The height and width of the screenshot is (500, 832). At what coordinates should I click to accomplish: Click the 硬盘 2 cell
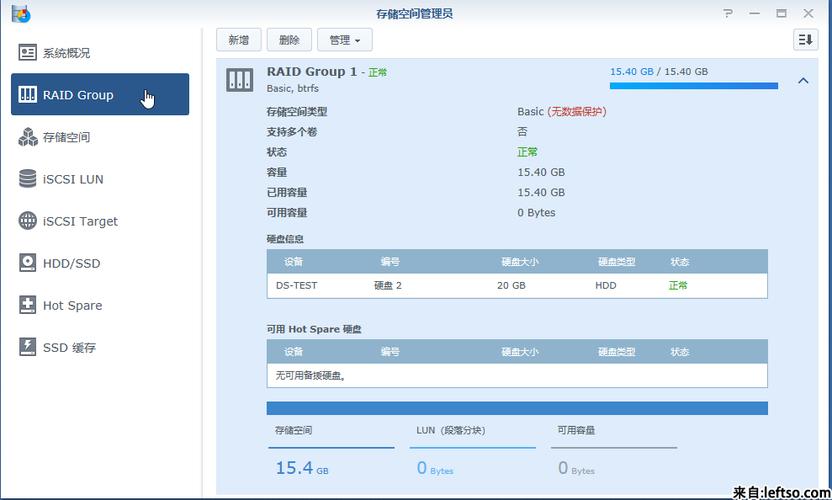tap(388, 286)
